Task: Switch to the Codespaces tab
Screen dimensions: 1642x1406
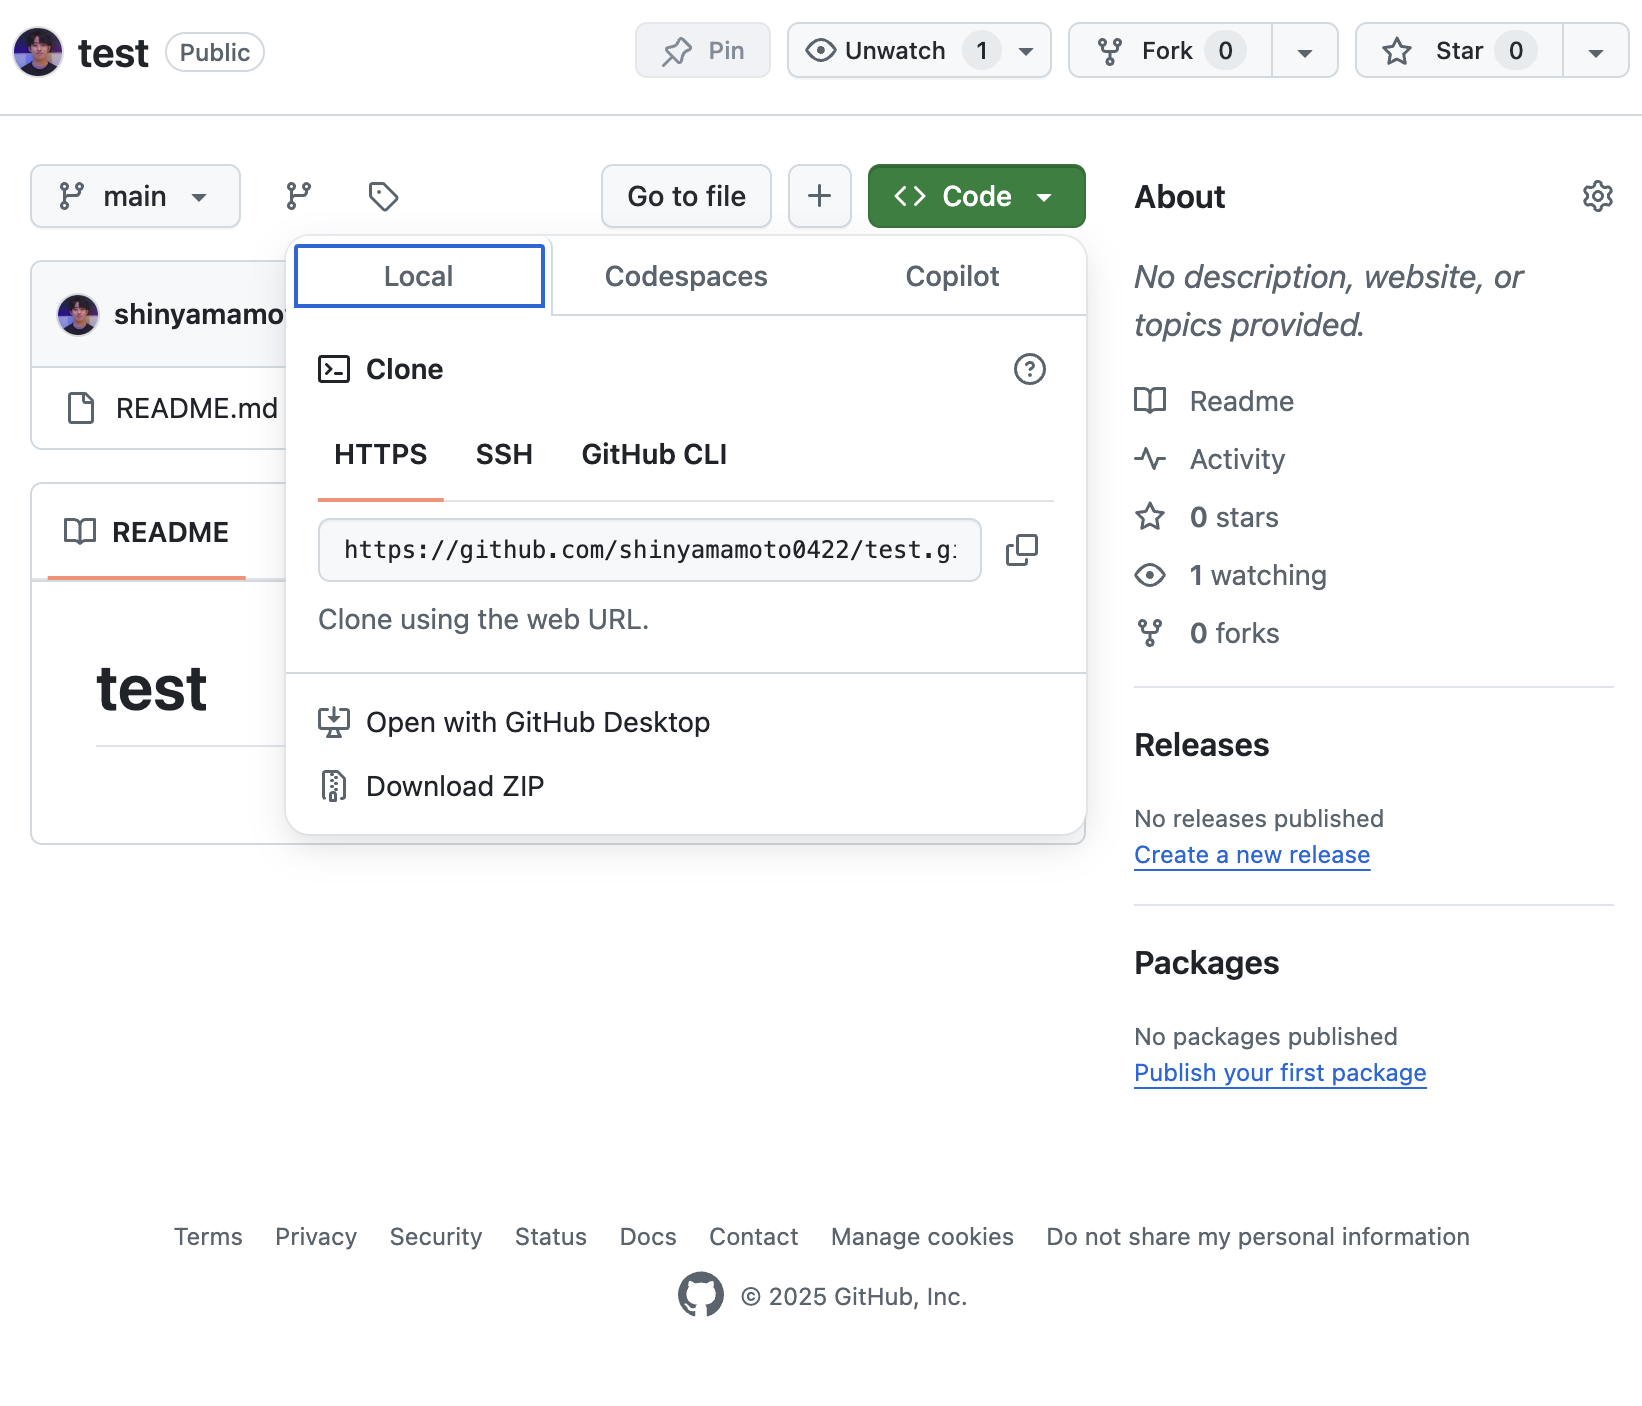Action: (686, 276)
